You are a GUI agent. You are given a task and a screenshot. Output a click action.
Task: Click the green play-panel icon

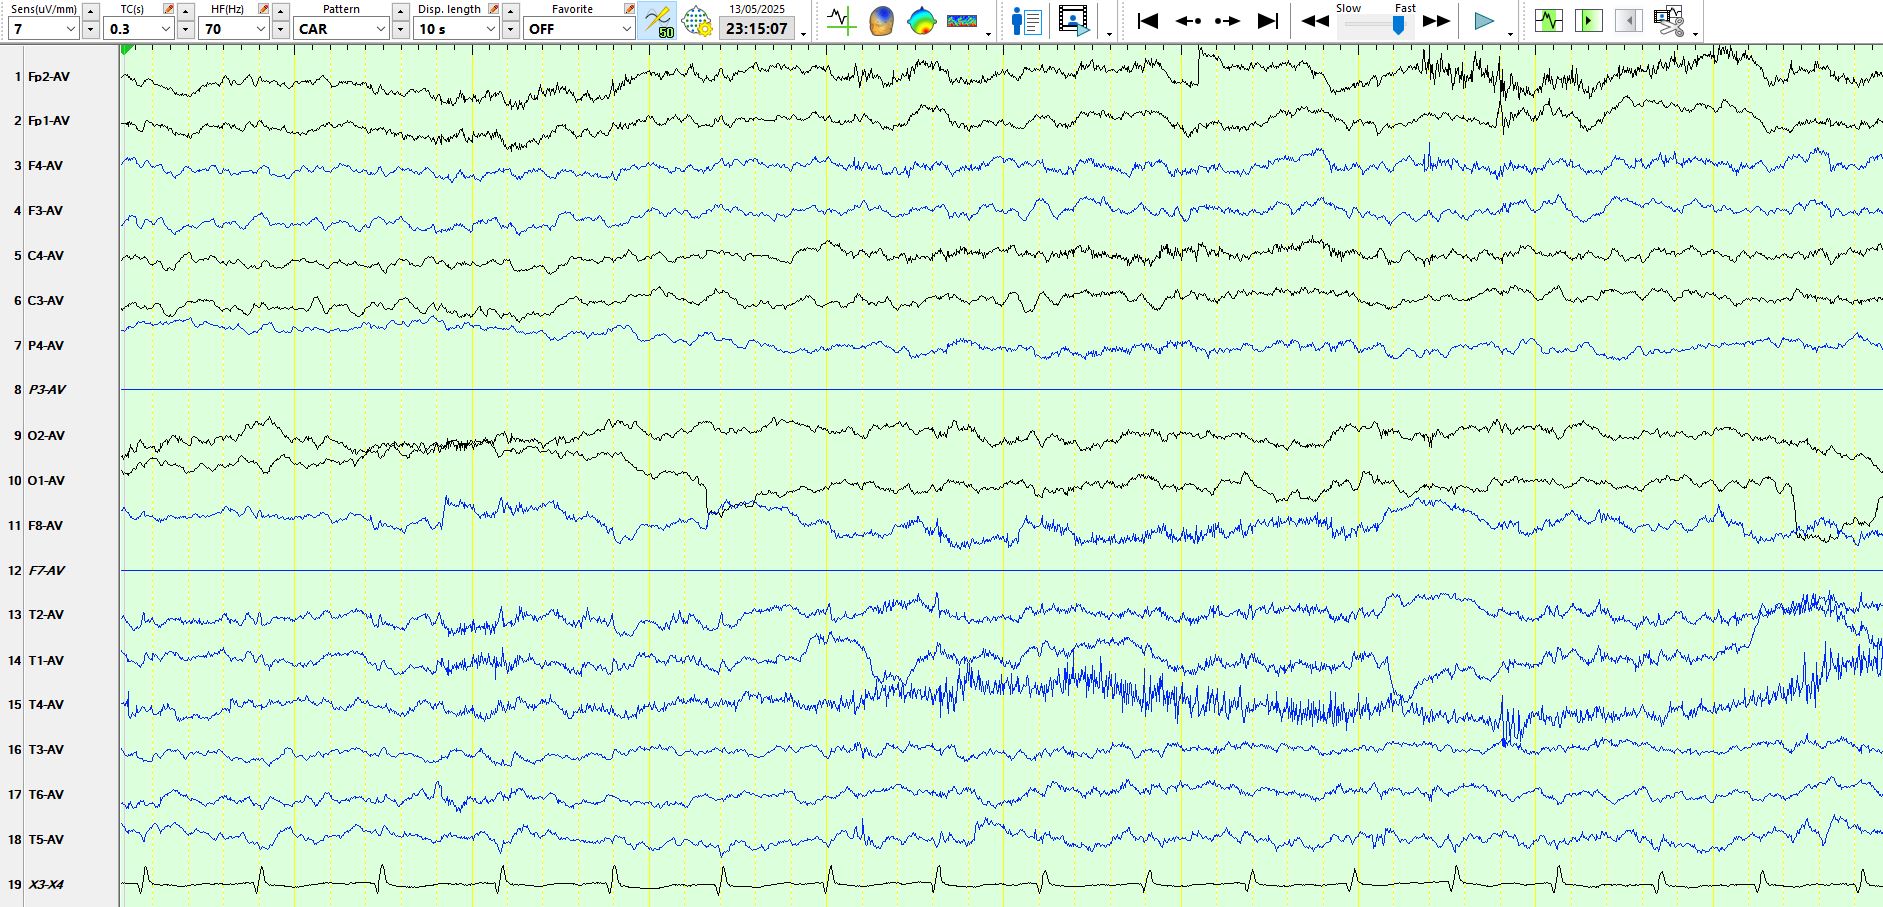coord(1588,20)
